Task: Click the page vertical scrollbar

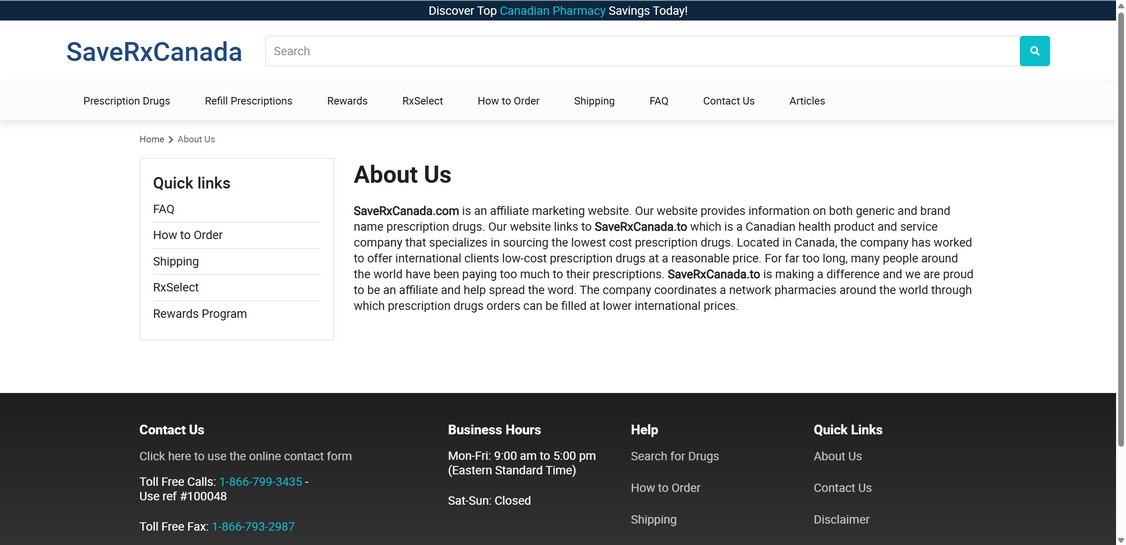Action: click(1120, 230)
